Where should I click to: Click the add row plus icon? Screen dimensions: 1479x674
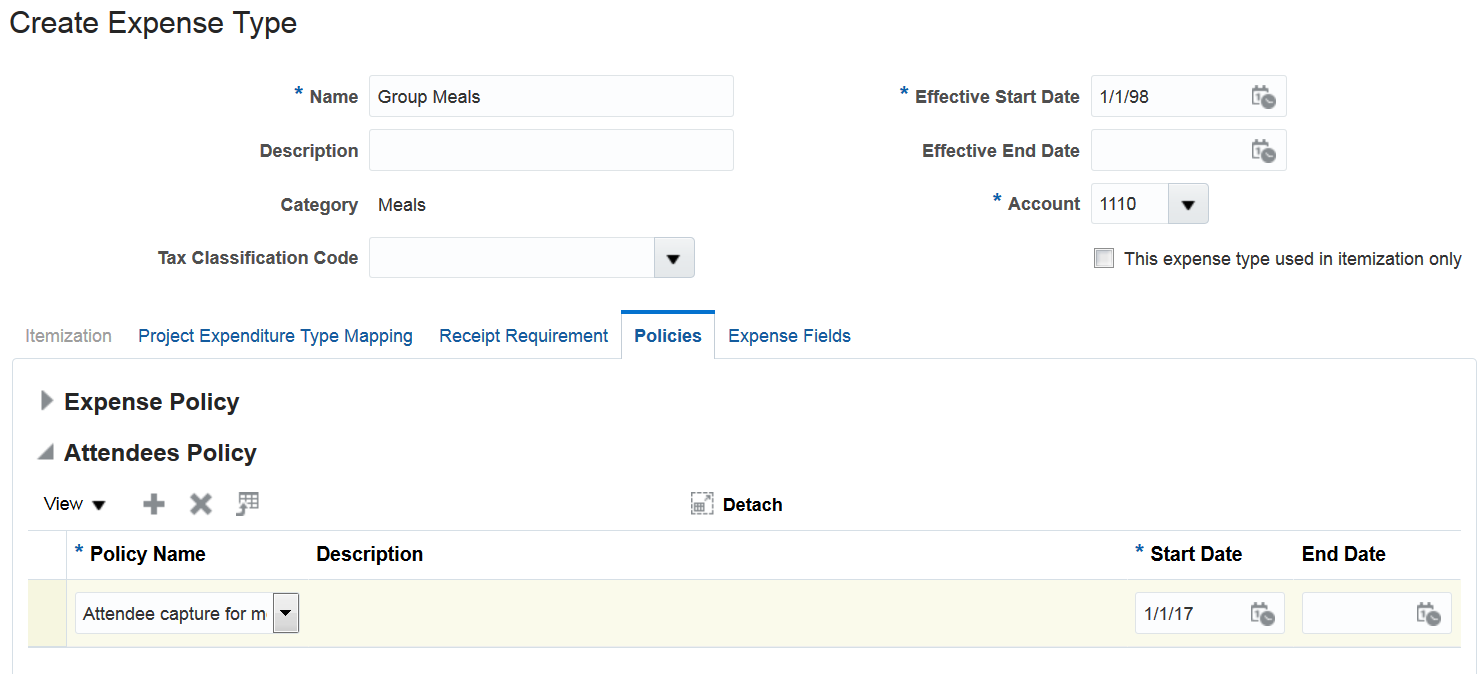coord(154,504)
